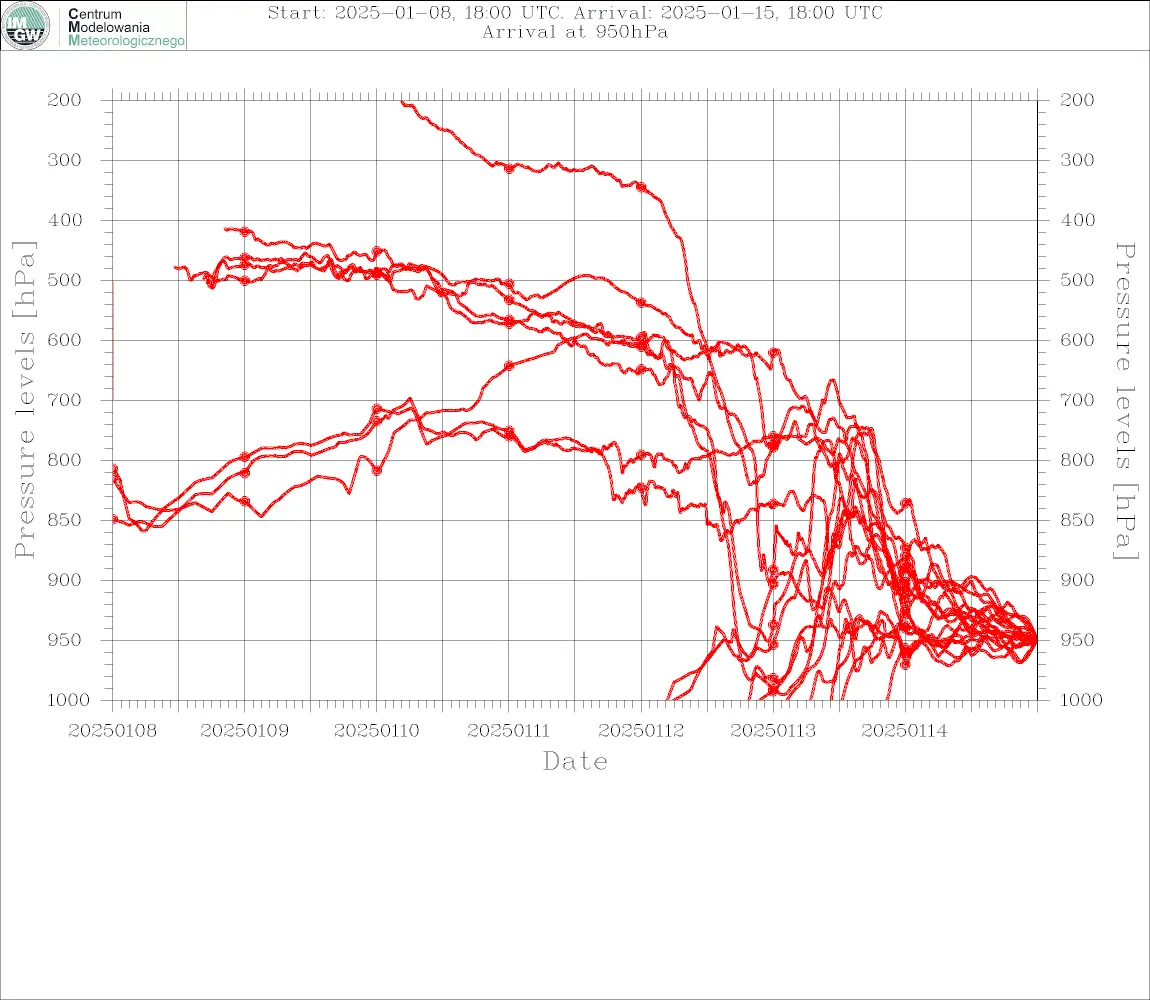Click the 20250110 date label
The image size is (1150, 1000).
pos(376,731)
